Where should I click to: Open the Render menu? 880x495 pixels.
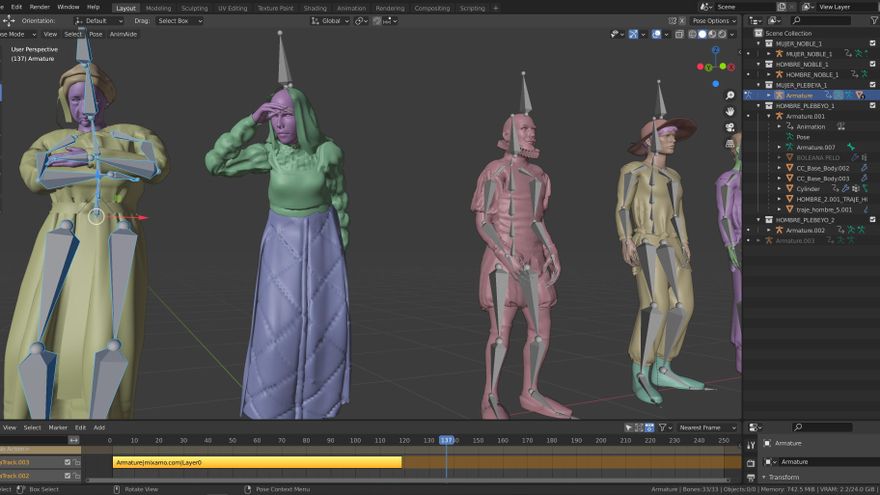pos(39,7)
